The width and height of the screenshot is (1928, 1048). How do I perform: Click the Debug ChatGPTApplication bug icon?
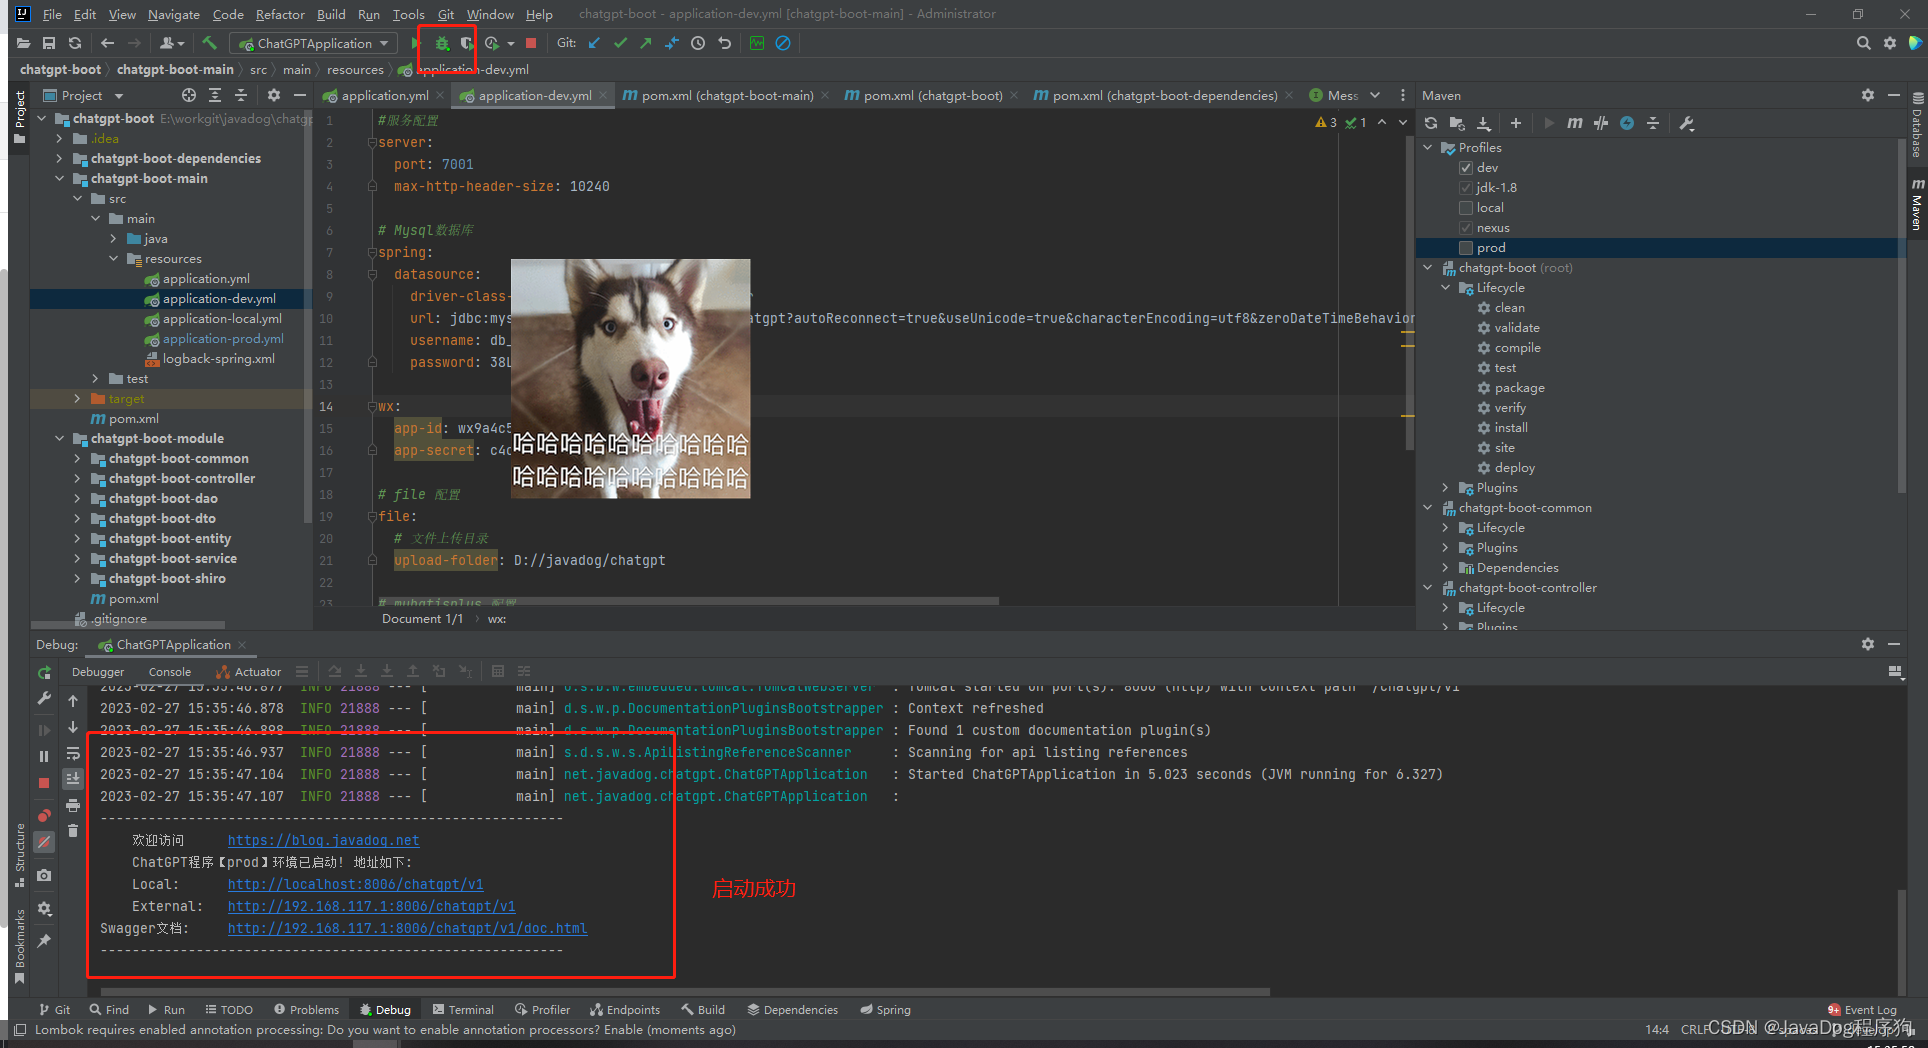pos(442,43)
